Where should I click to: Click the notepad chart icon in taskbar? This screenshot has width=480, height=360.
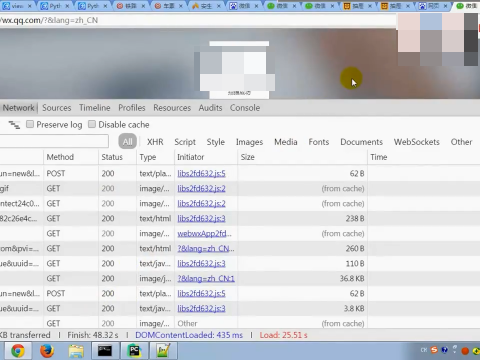tap(163, 351)
